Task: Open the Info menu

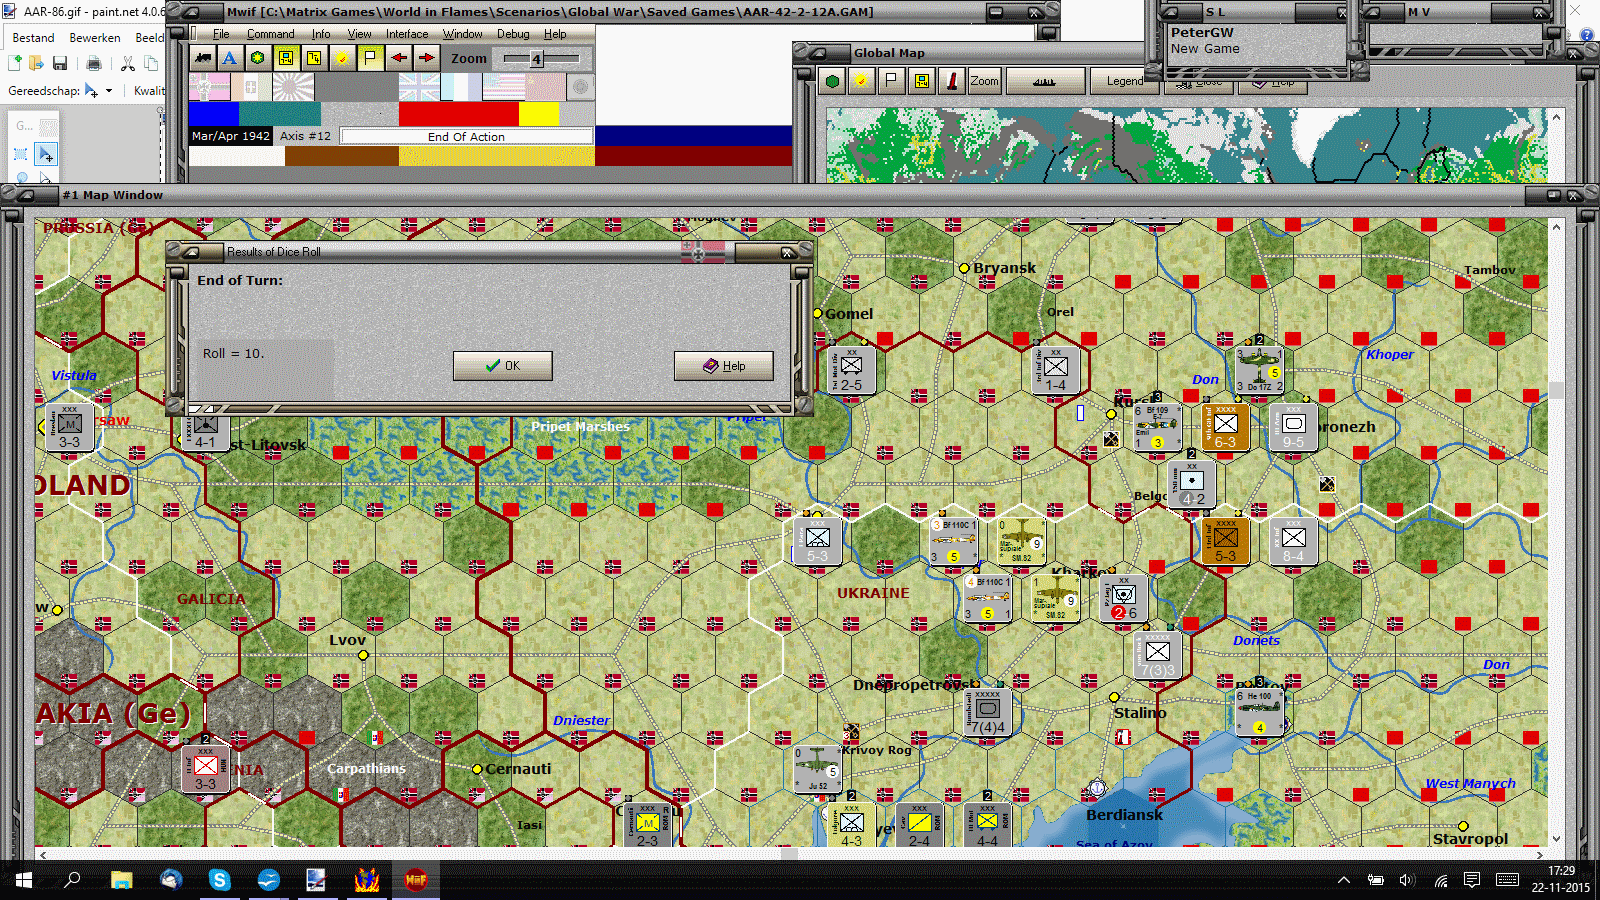Action: point(321,34)
